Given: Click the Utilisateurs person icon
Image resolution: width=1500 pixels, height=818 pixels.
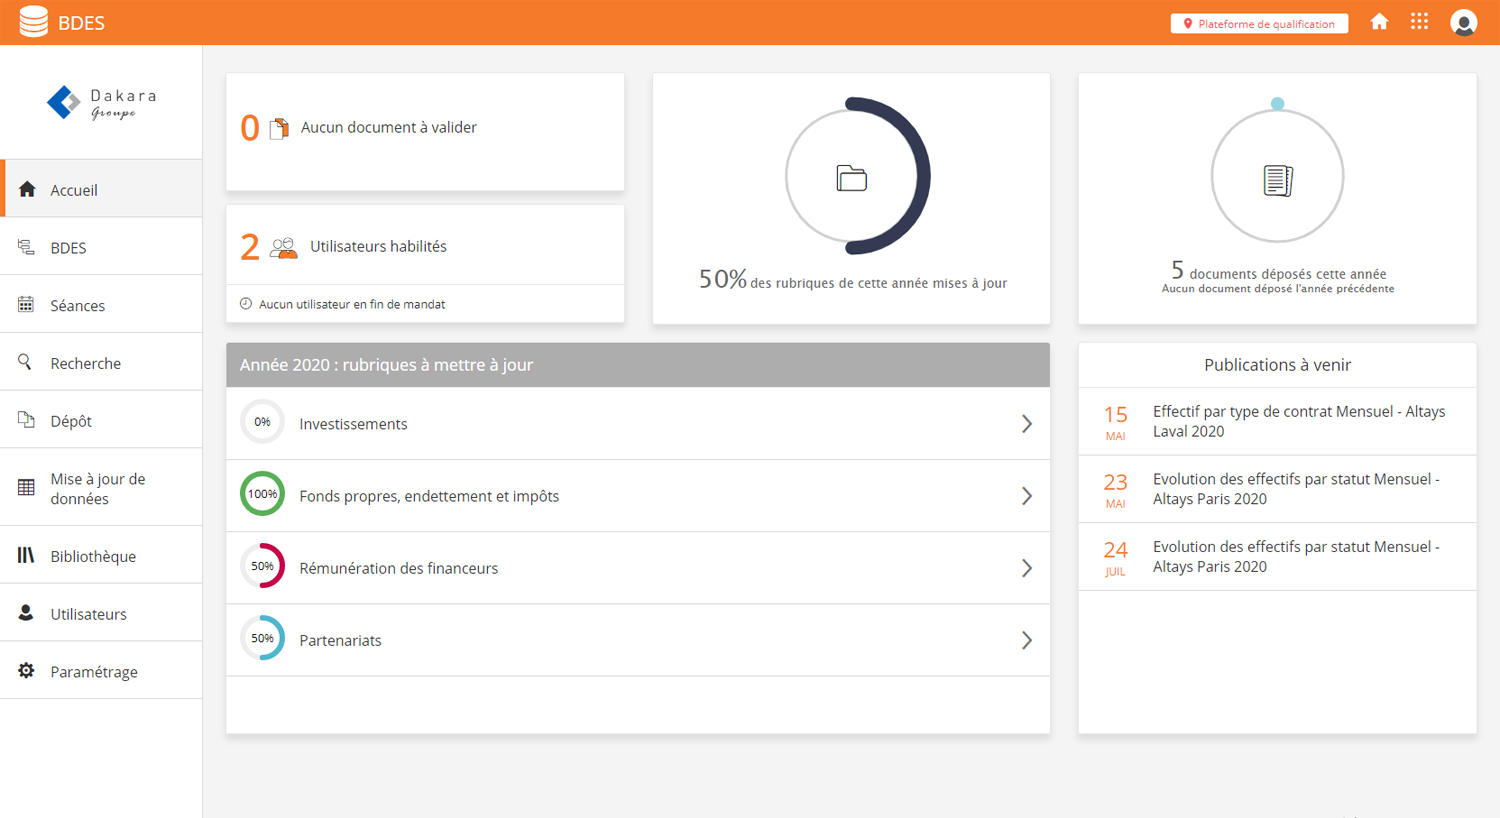Looking at the screenshot, I should (26, 613).
